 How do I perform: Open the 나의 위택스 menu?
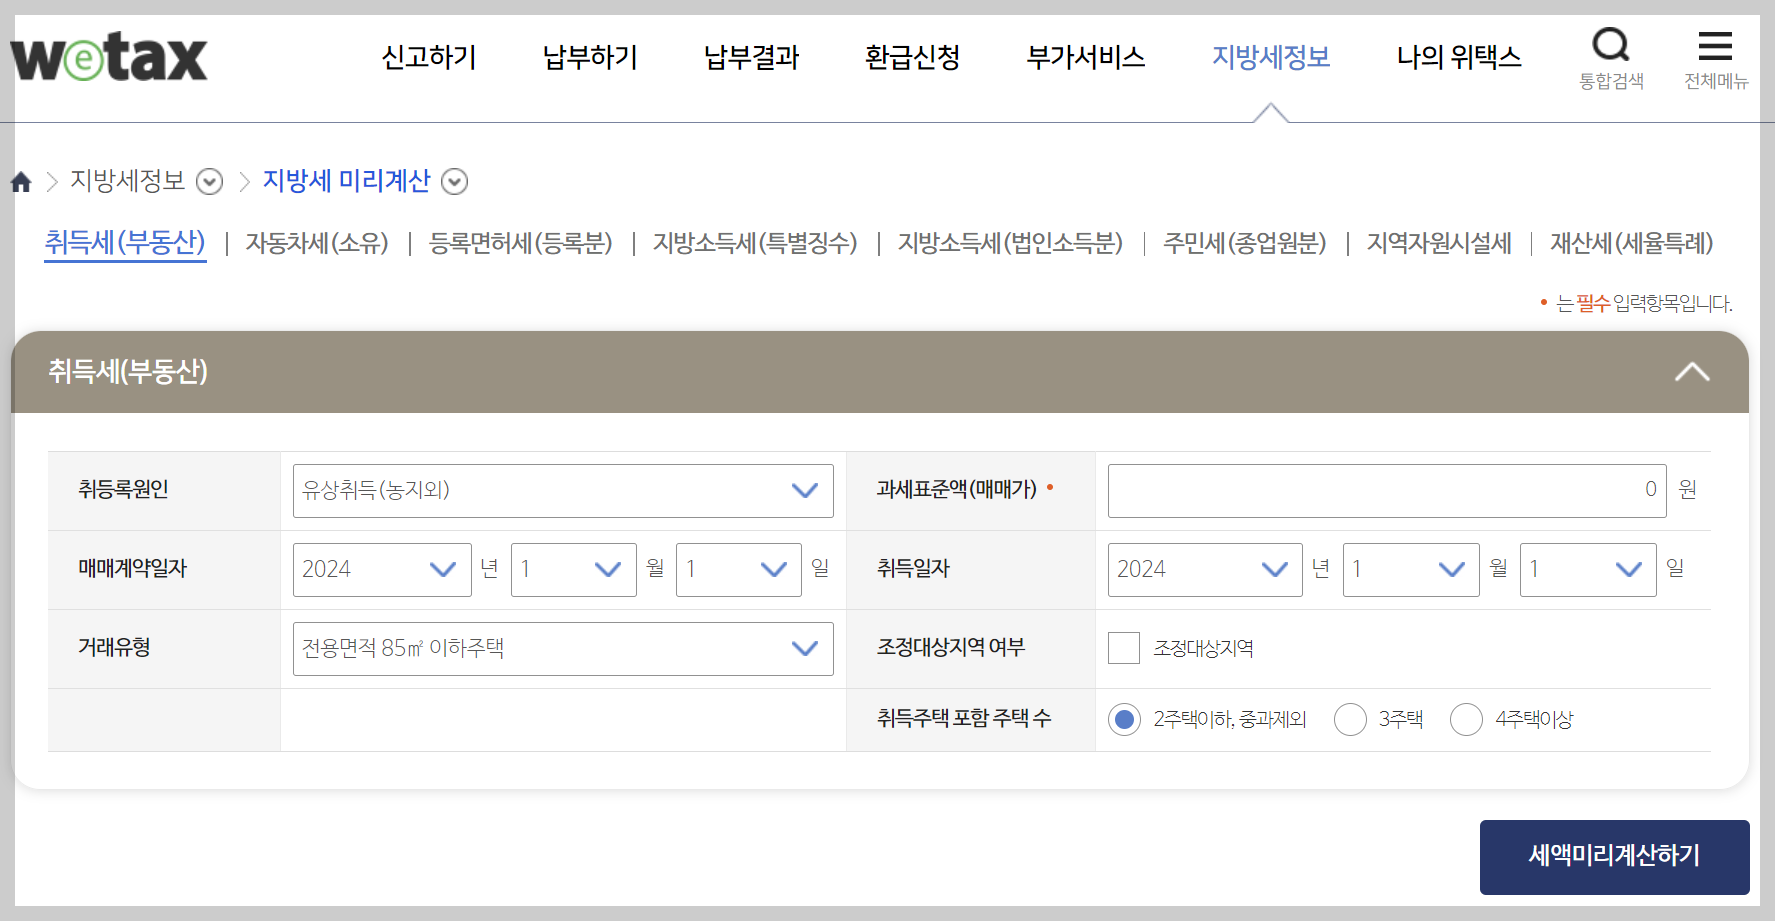(x=1459, y=57)
